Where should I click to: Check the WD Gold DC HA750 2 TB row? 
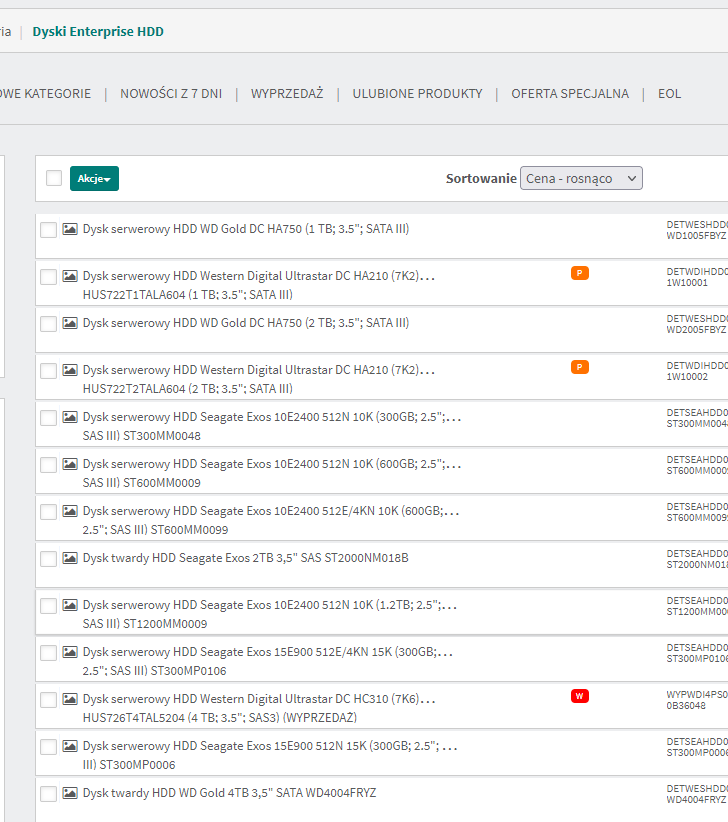pyautogui.click(x=49, y=323)
